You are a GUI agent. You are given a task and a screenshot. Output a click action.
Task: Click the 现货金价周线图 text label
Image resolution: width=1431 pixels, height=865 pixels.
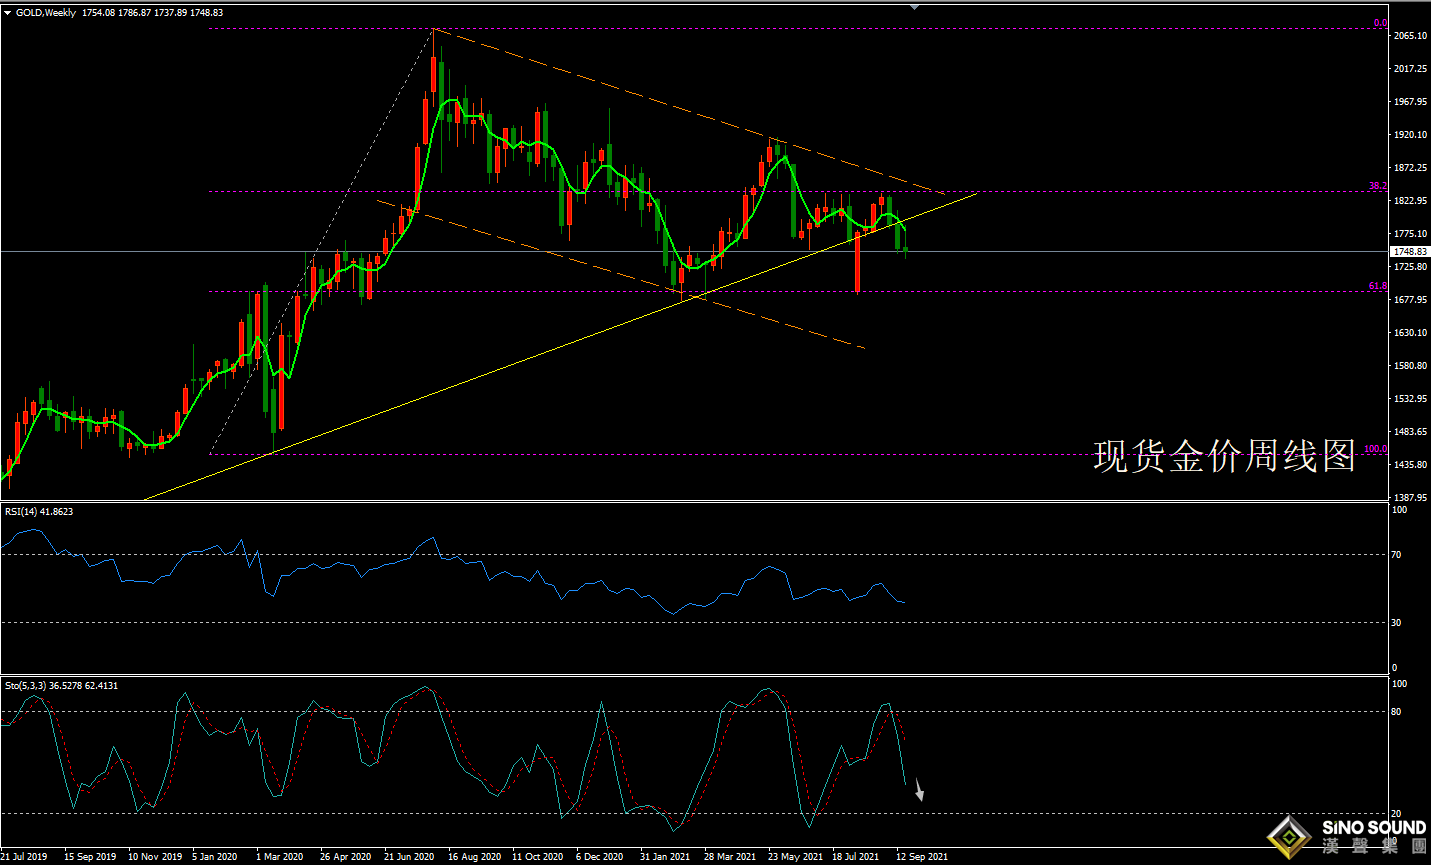click(x=1224, y=456)
